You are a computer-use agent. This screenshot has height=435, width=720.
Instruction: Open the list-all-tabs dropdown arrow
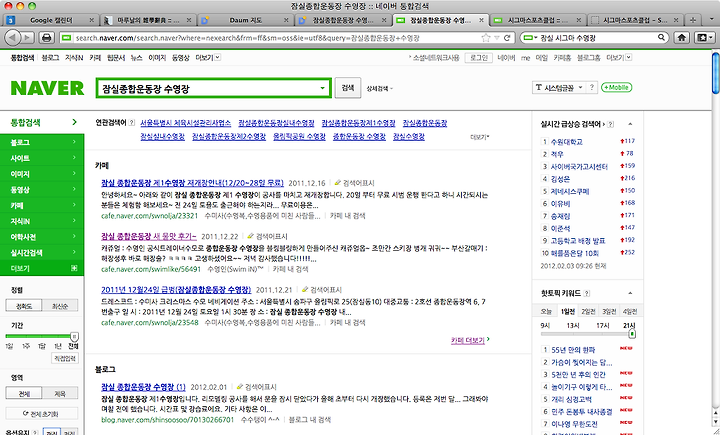(712, 20)
